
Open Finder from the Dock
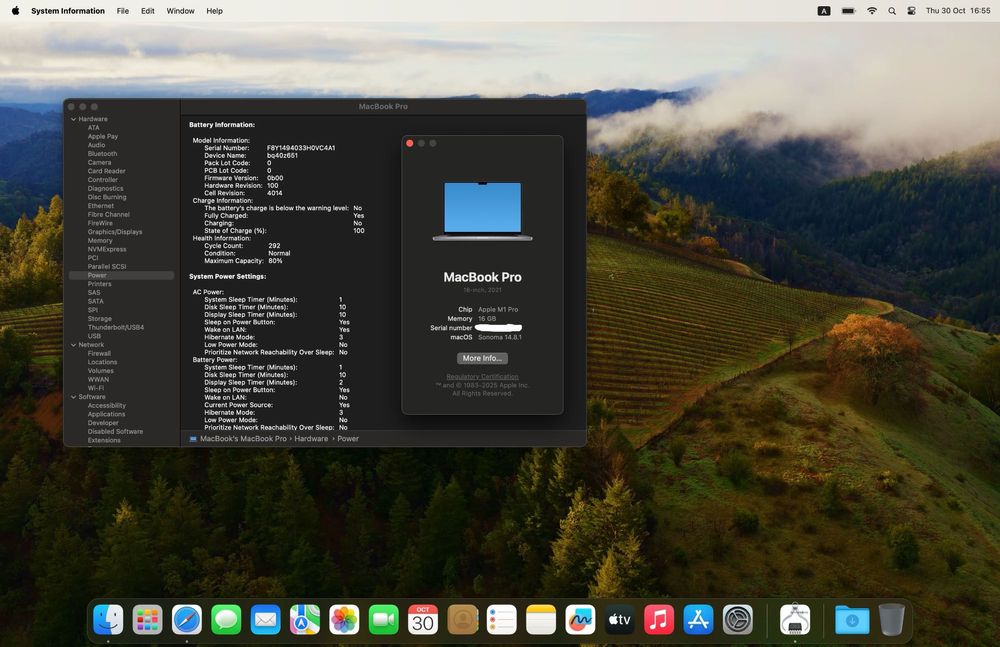[108, 620]
